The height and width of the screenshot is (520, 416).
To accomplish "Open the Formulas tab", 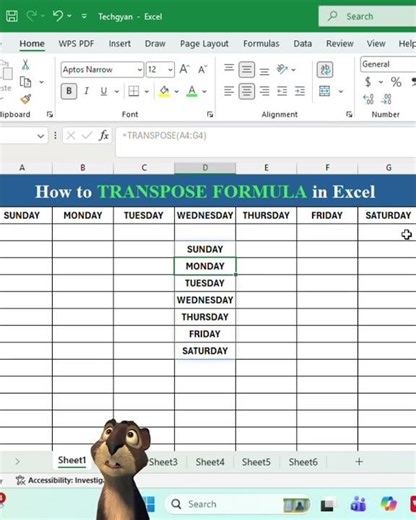I will pos(261,44).
